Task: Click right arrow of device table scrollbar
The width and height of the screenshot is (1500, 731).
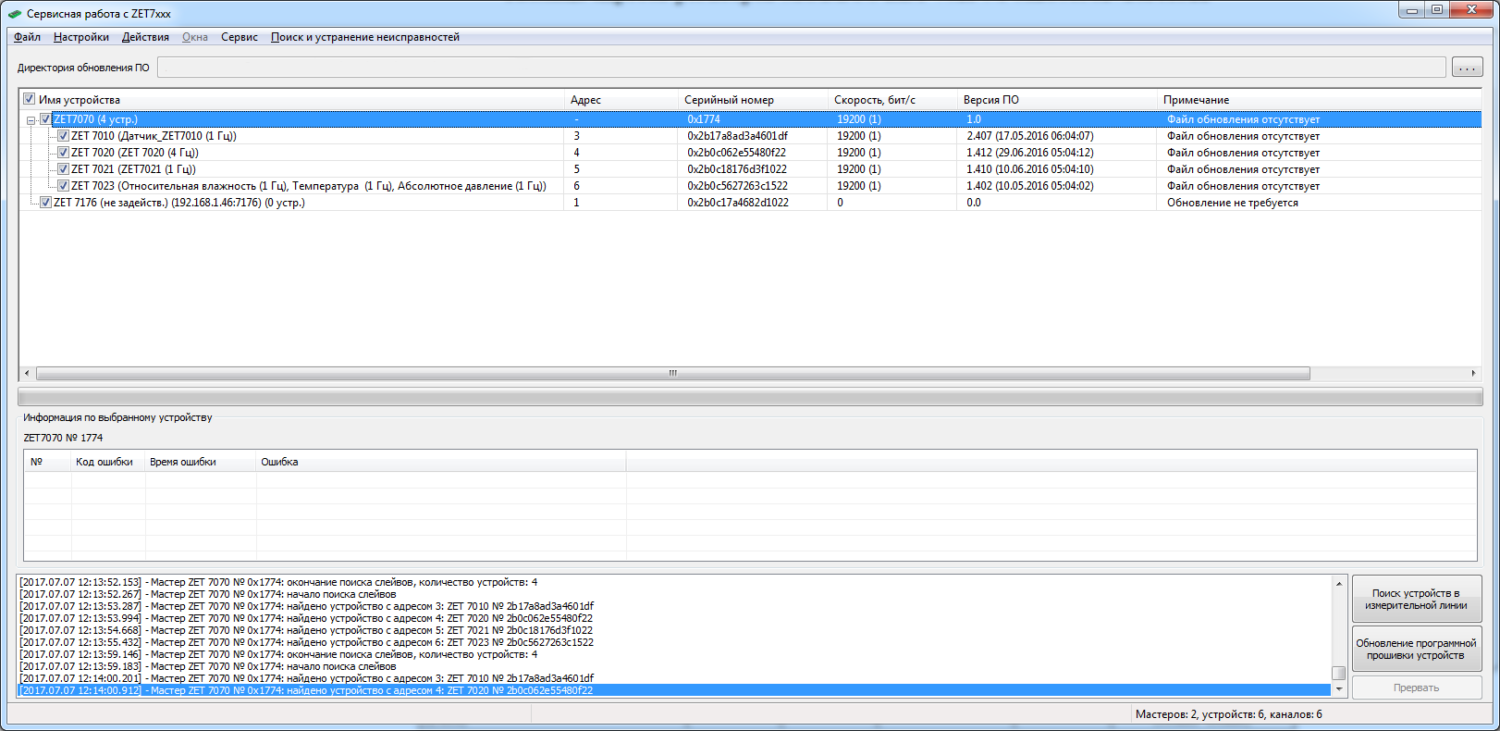Action: point(1473,373)
